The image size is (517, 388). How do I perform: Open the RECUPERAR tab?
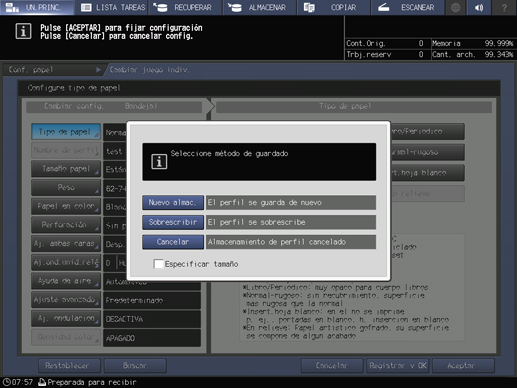coord(185,7)
